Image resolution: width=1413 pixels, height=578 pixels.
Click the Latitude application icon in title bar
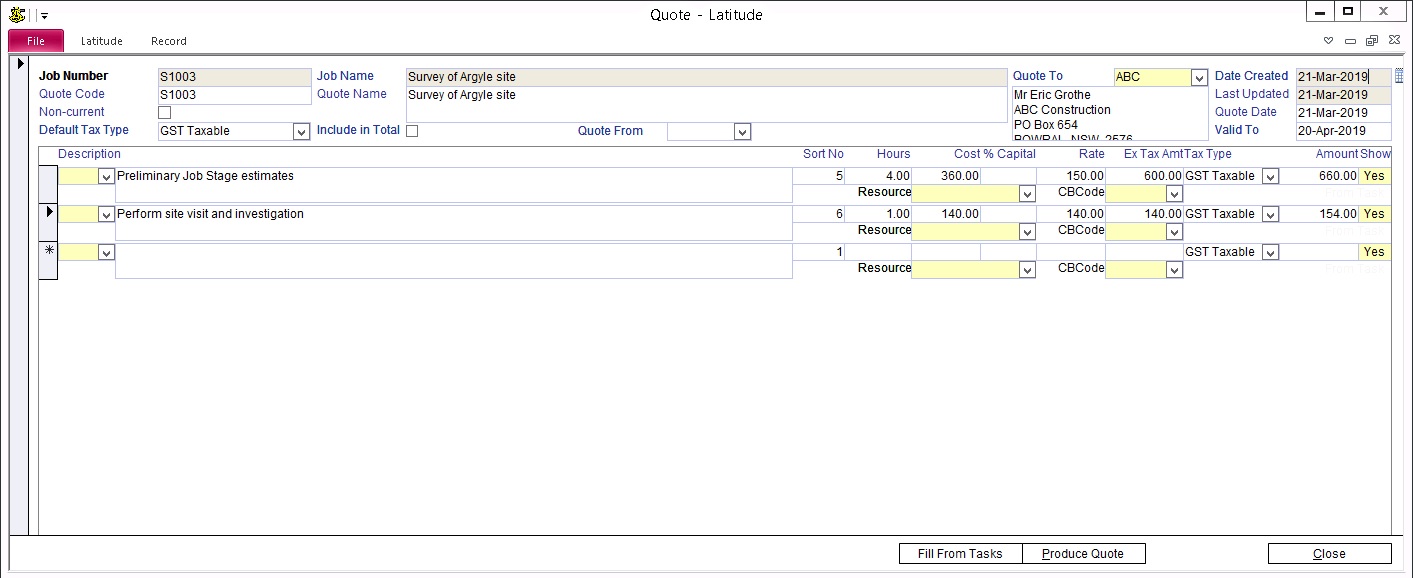point(17,15)
